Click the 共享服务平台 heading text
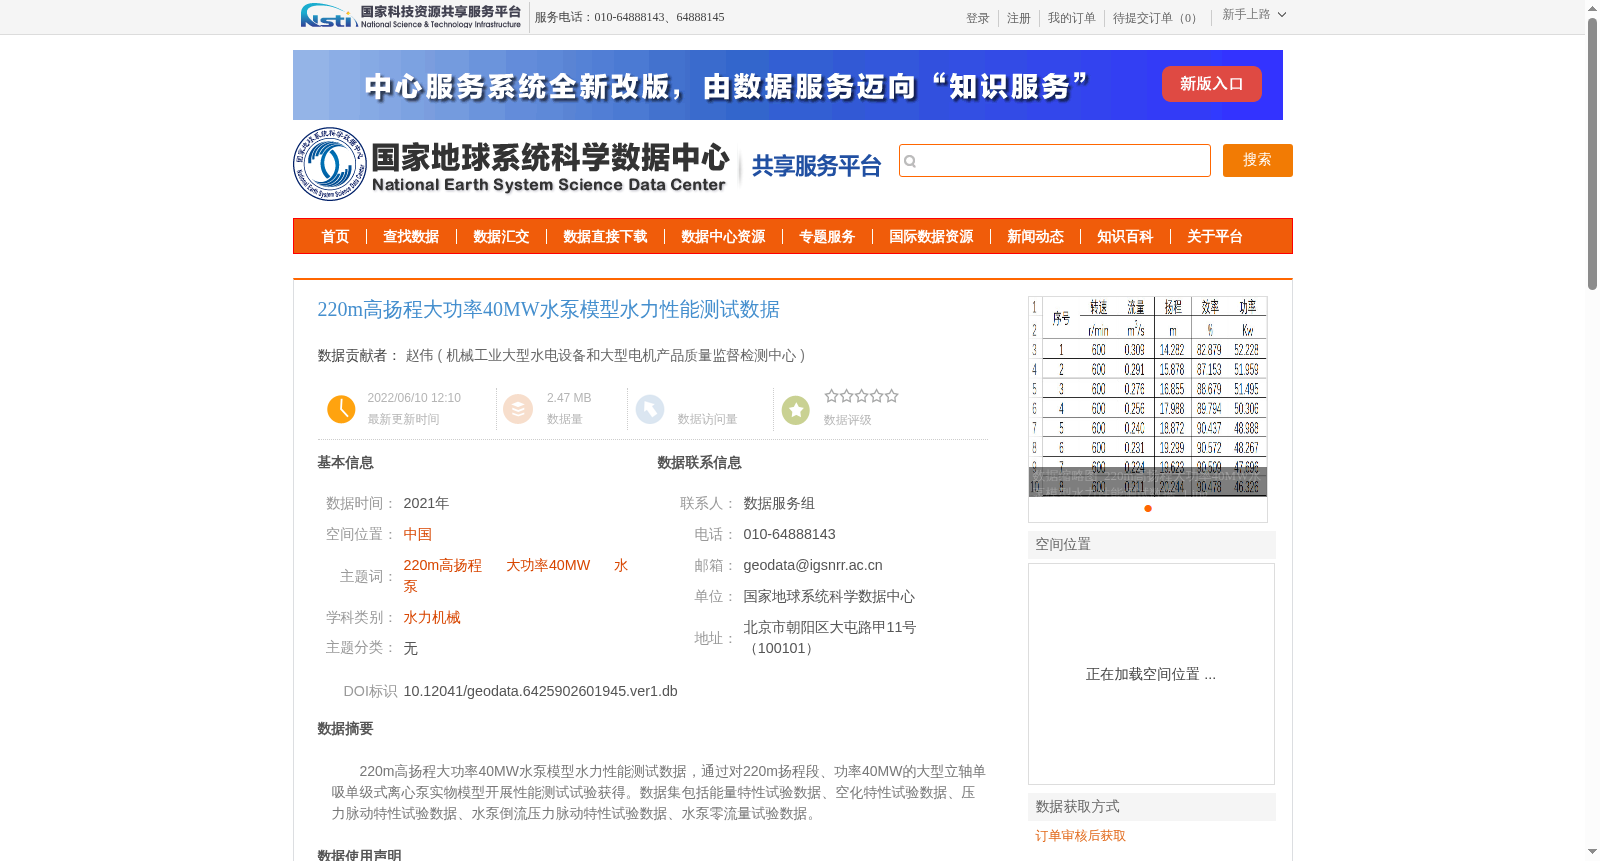The height and width of the screenshot is (861, 1600). tap(816, 166)
